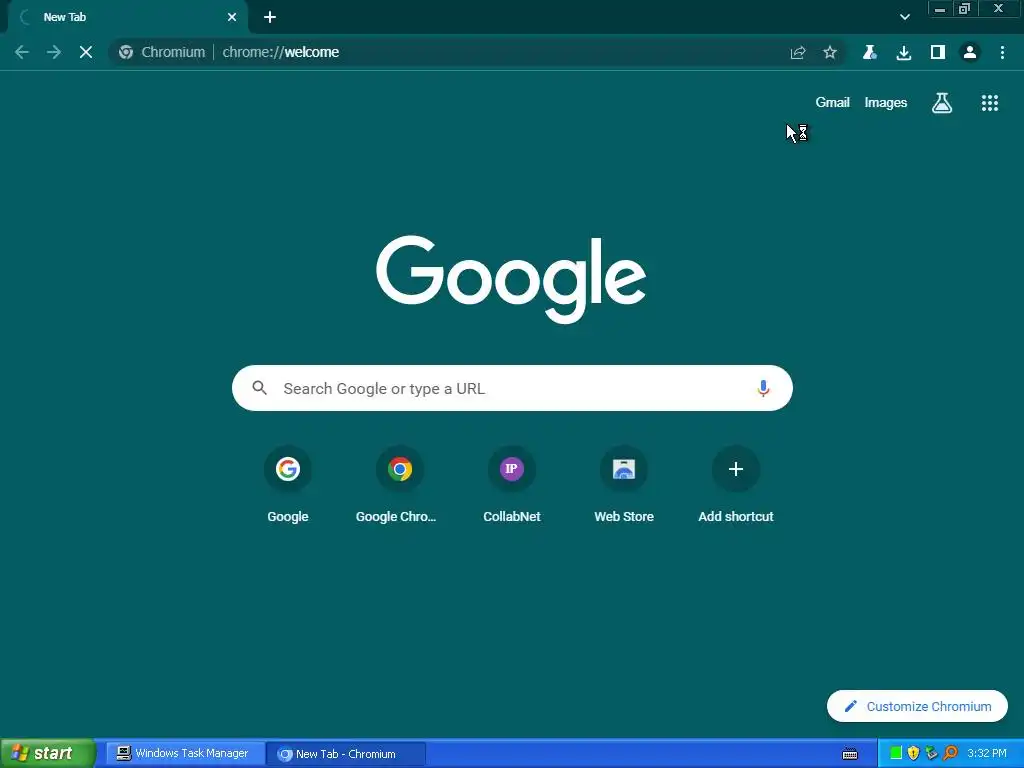The height and width of the screenshot is (768, 1024).
Task: Open the Search Labs flask icon beside Images
Action: [x=941, y=103]
